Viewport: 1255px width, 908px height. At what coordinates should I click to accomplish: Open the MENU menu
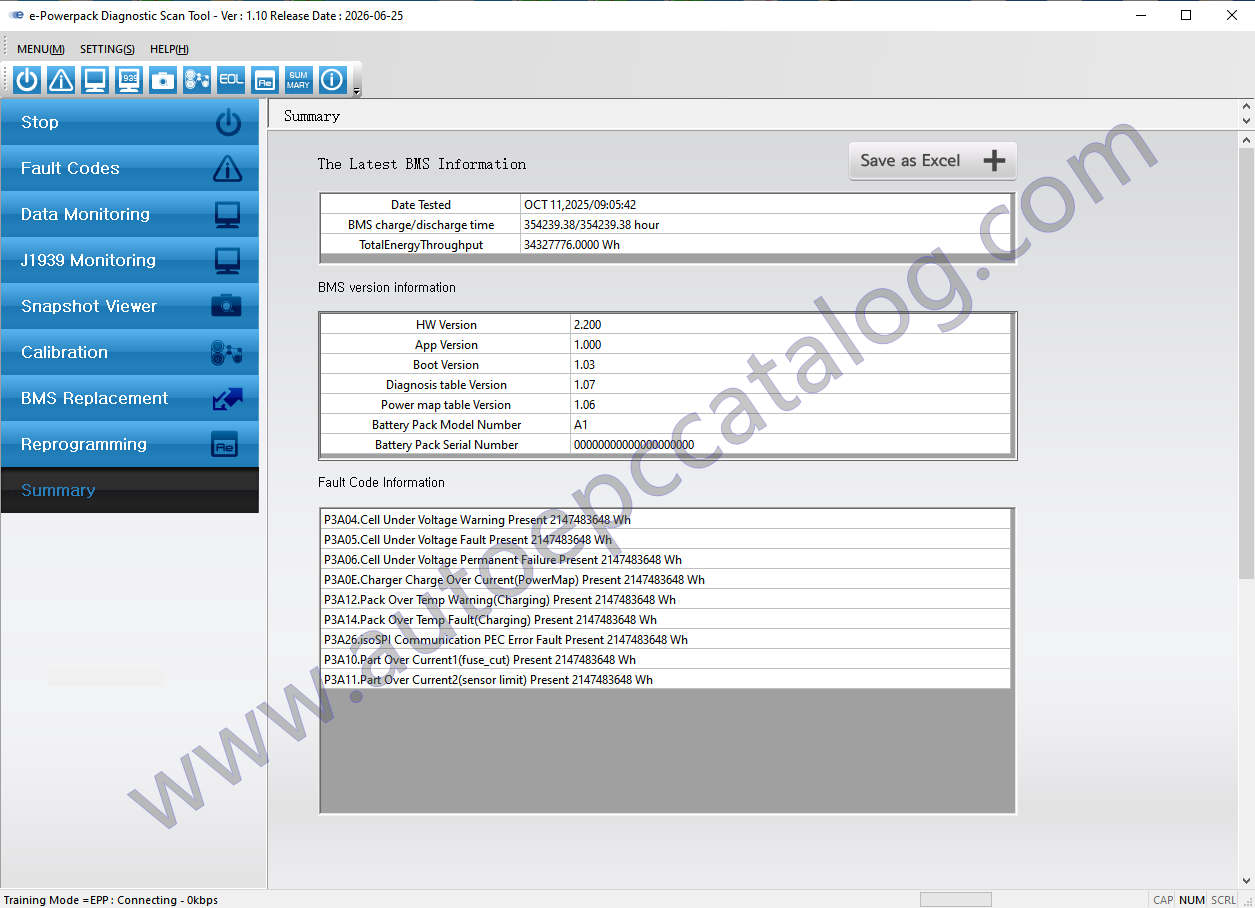point(41,49)
